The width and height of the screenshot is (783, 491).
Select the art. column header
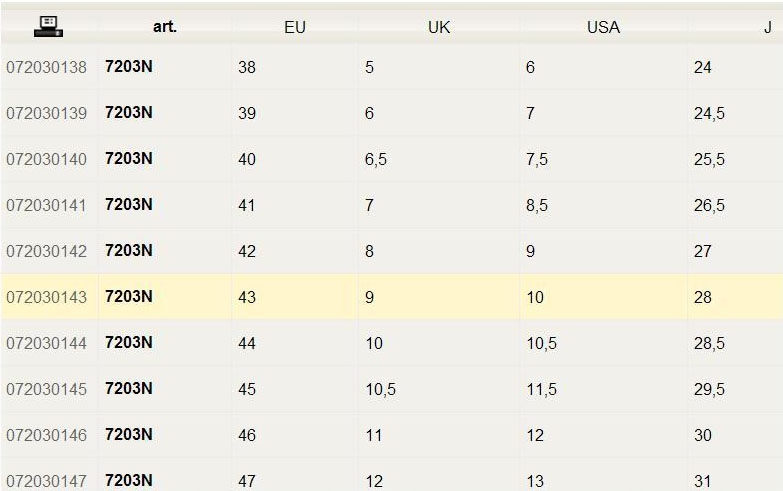pyautogui.click(x=165, y=26)
